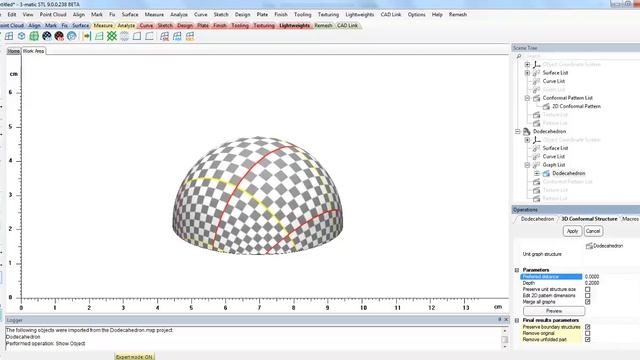Toggle Preserve unit structure size checkbox
The width and height of the screenshot is (640, 360).
coord(587,289)
